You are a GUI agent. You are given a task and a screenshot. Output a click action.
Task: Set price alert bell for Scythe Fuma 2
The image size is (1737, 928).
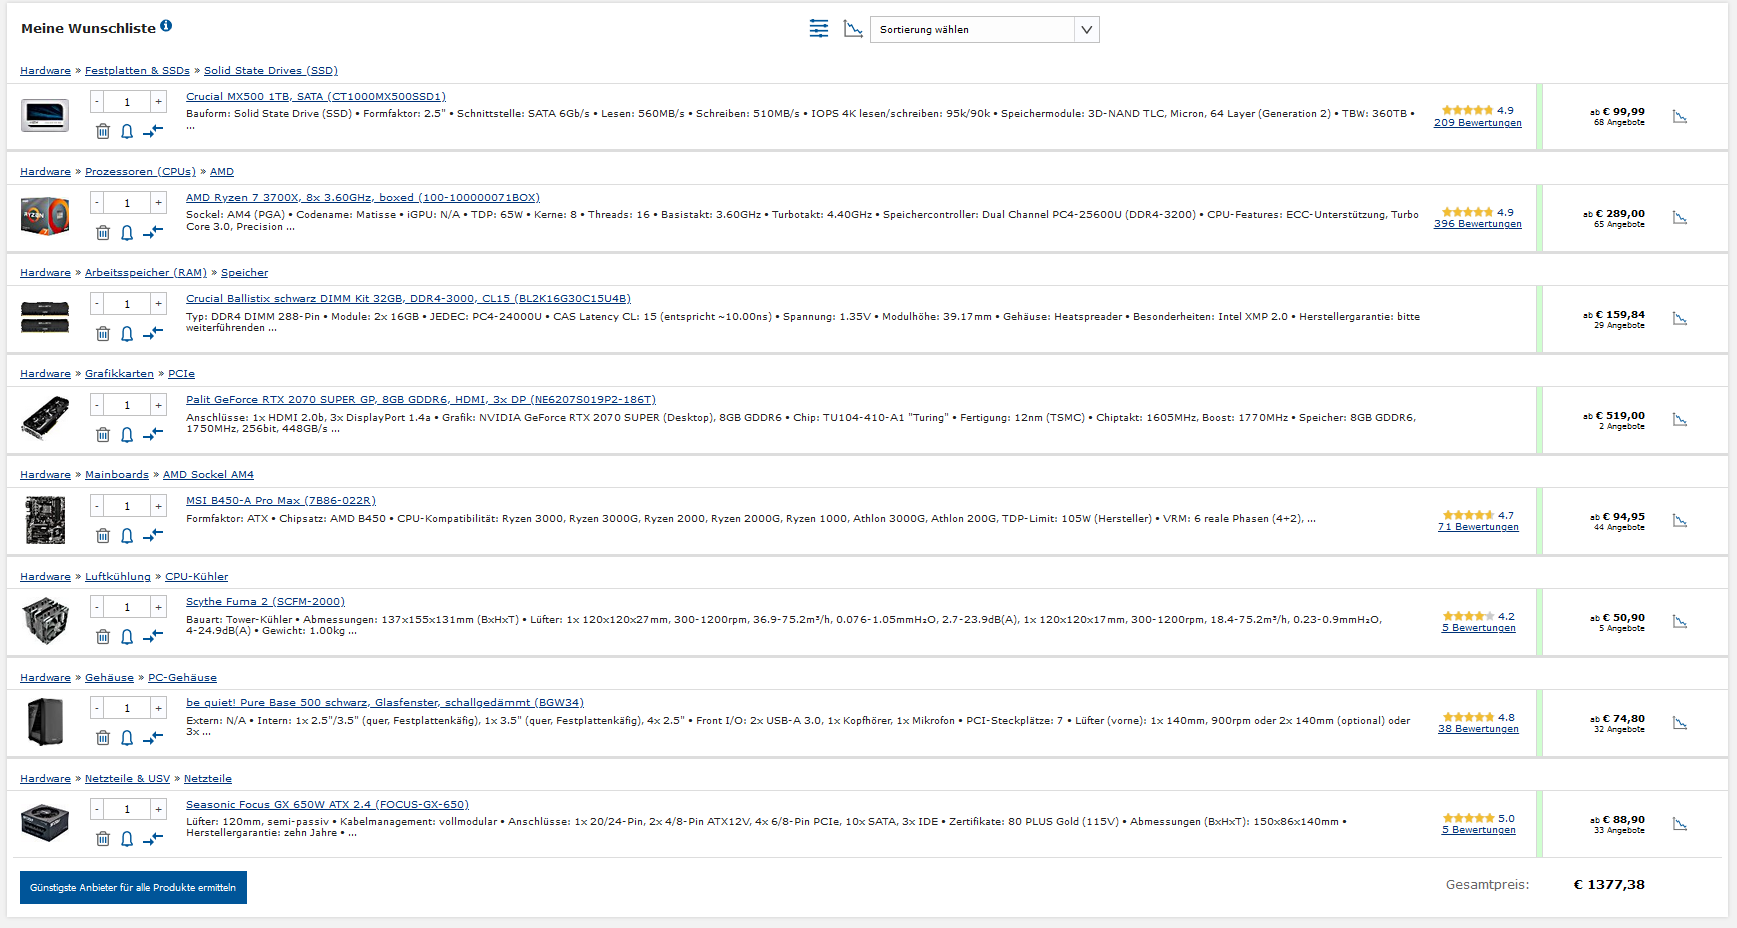click(127, 636)
